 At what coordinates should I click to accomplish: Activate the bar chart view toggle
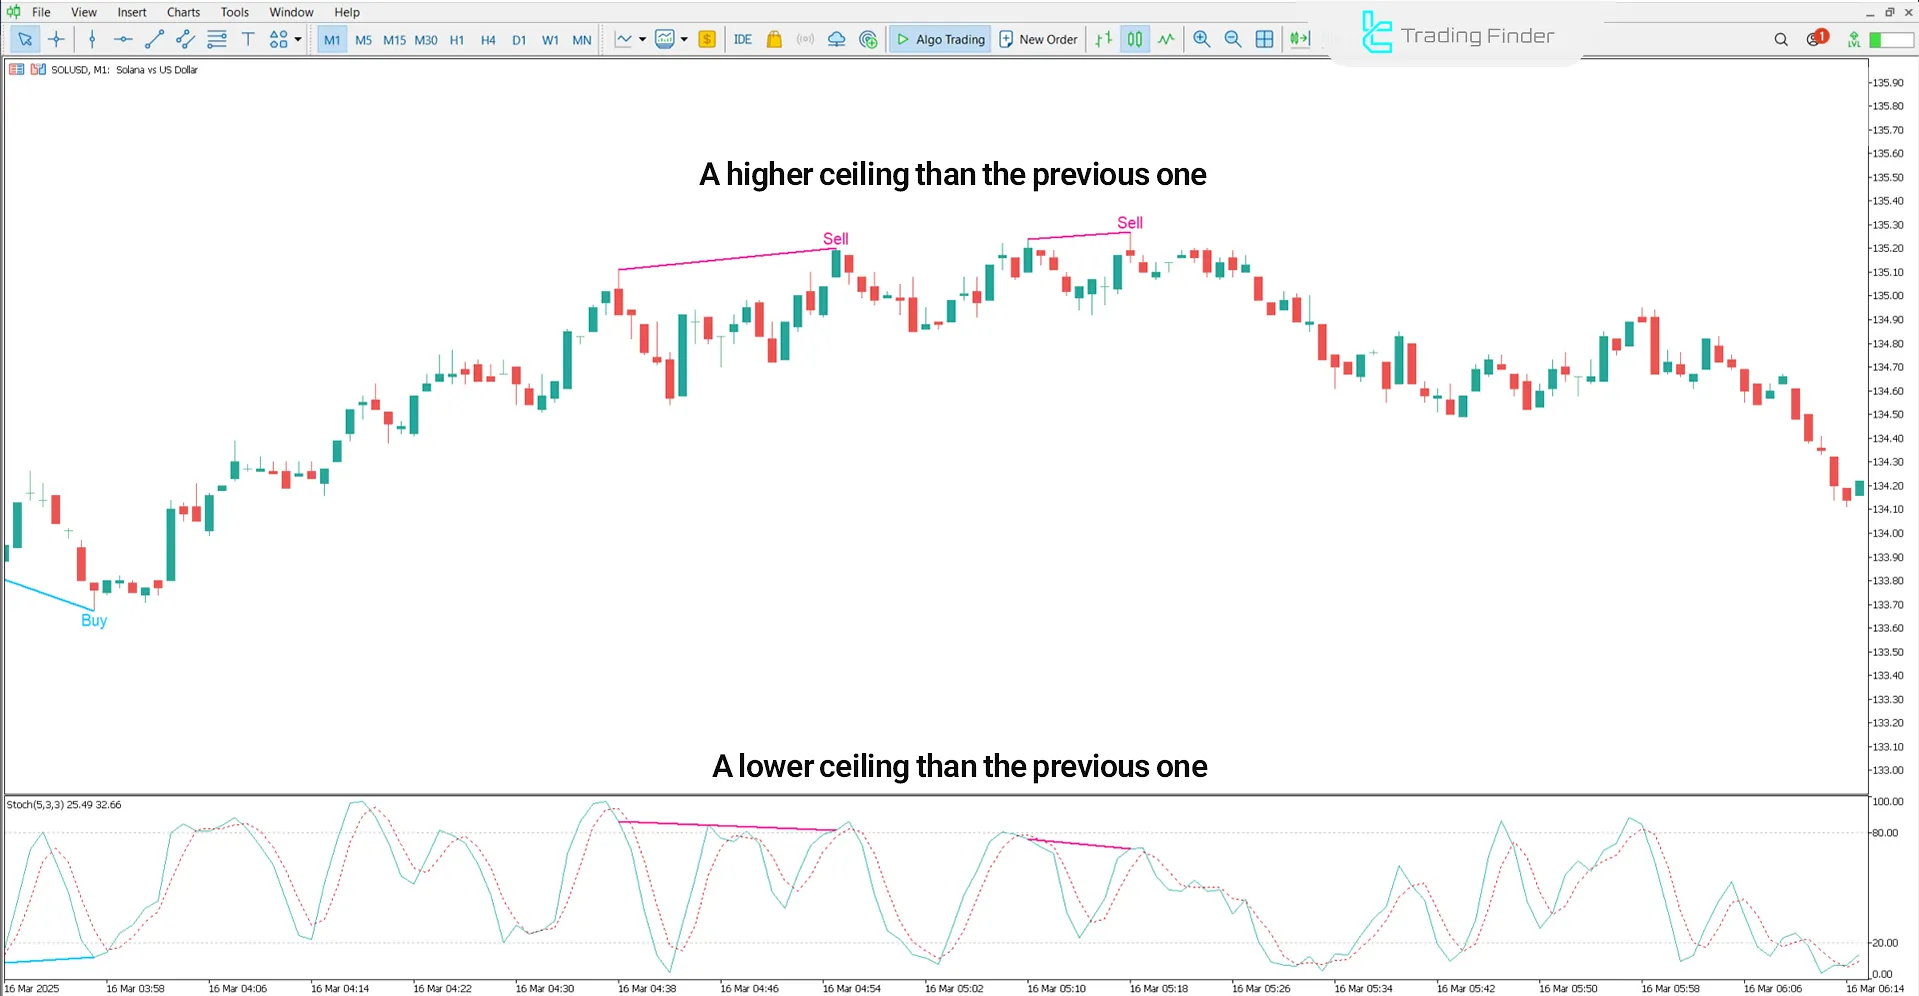[1103, 39]
